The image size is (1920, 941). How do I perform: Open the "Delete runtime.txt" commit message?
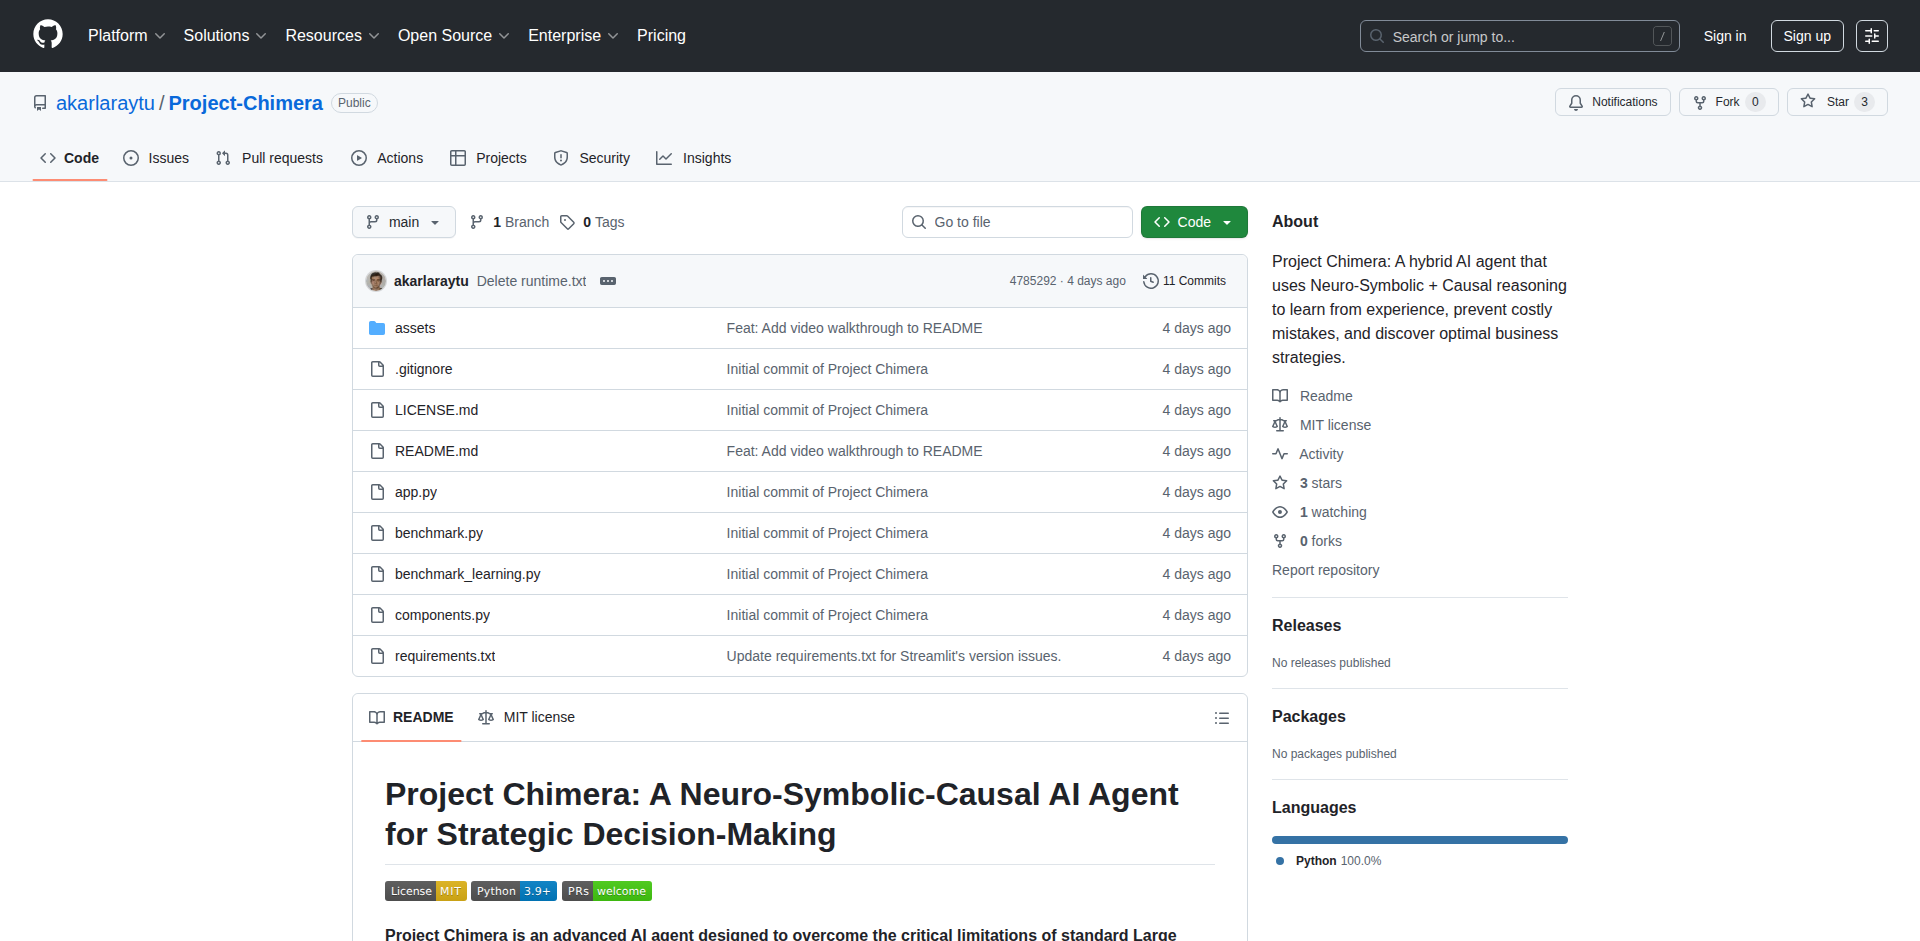531,281
